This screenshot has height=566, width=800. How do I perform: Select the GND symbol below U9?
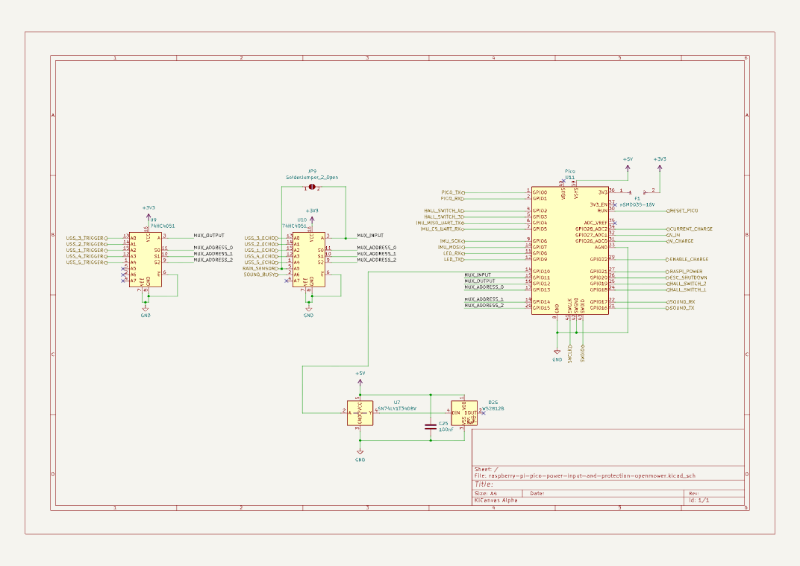[145, 312]
